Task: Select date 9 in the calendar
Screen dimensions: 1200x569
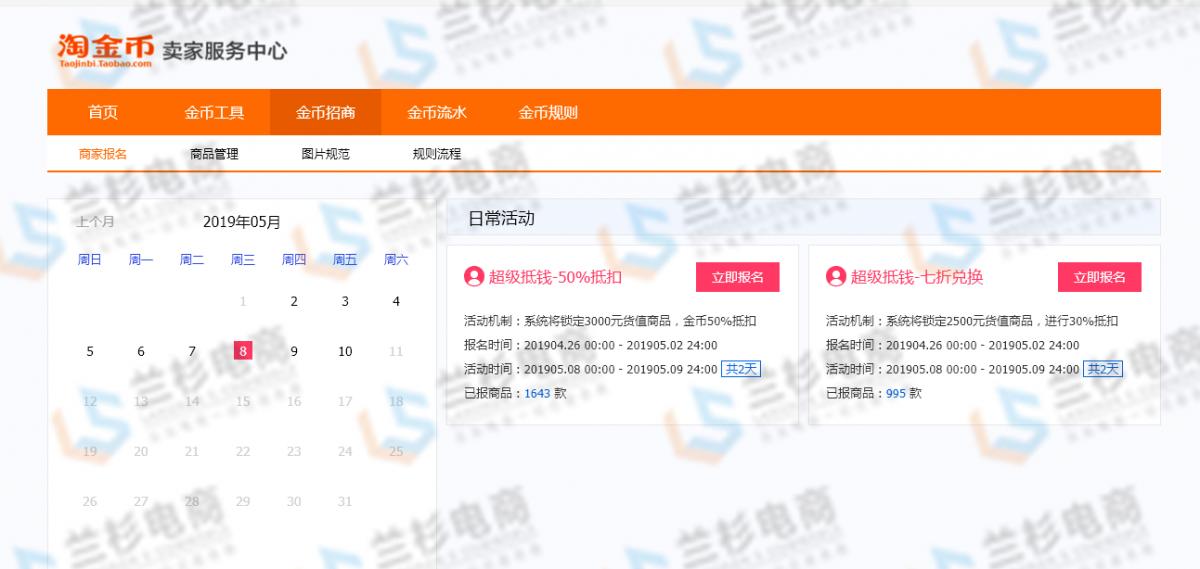Action: click(294, 351)
